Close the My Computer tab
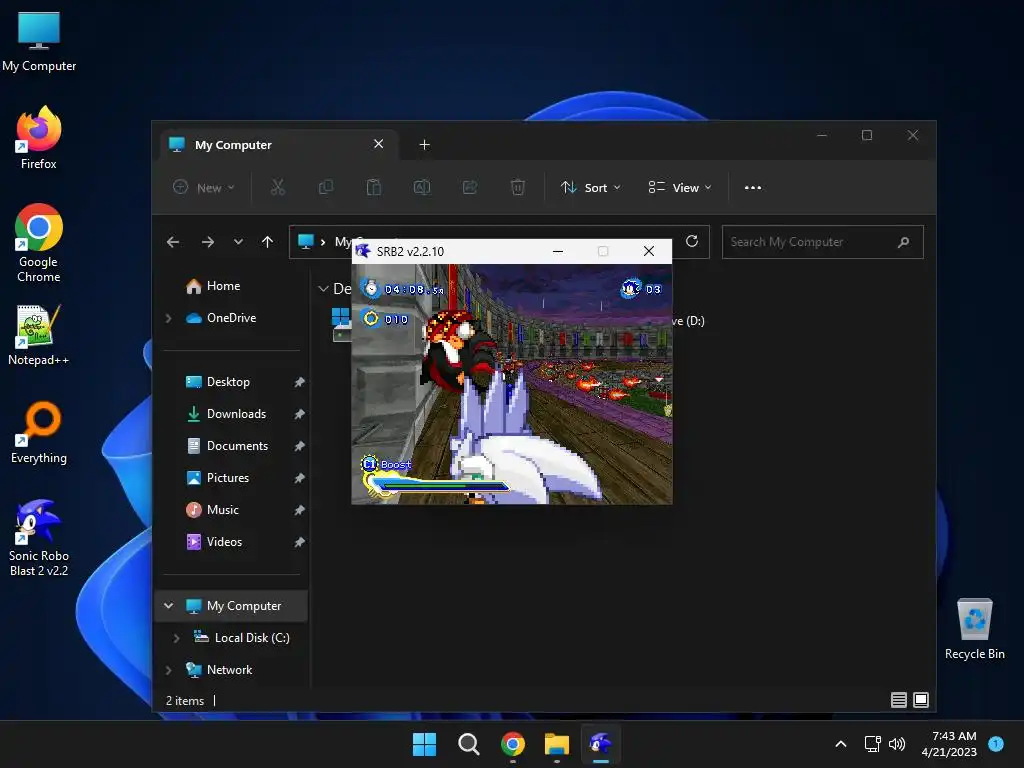 (378, 144)
